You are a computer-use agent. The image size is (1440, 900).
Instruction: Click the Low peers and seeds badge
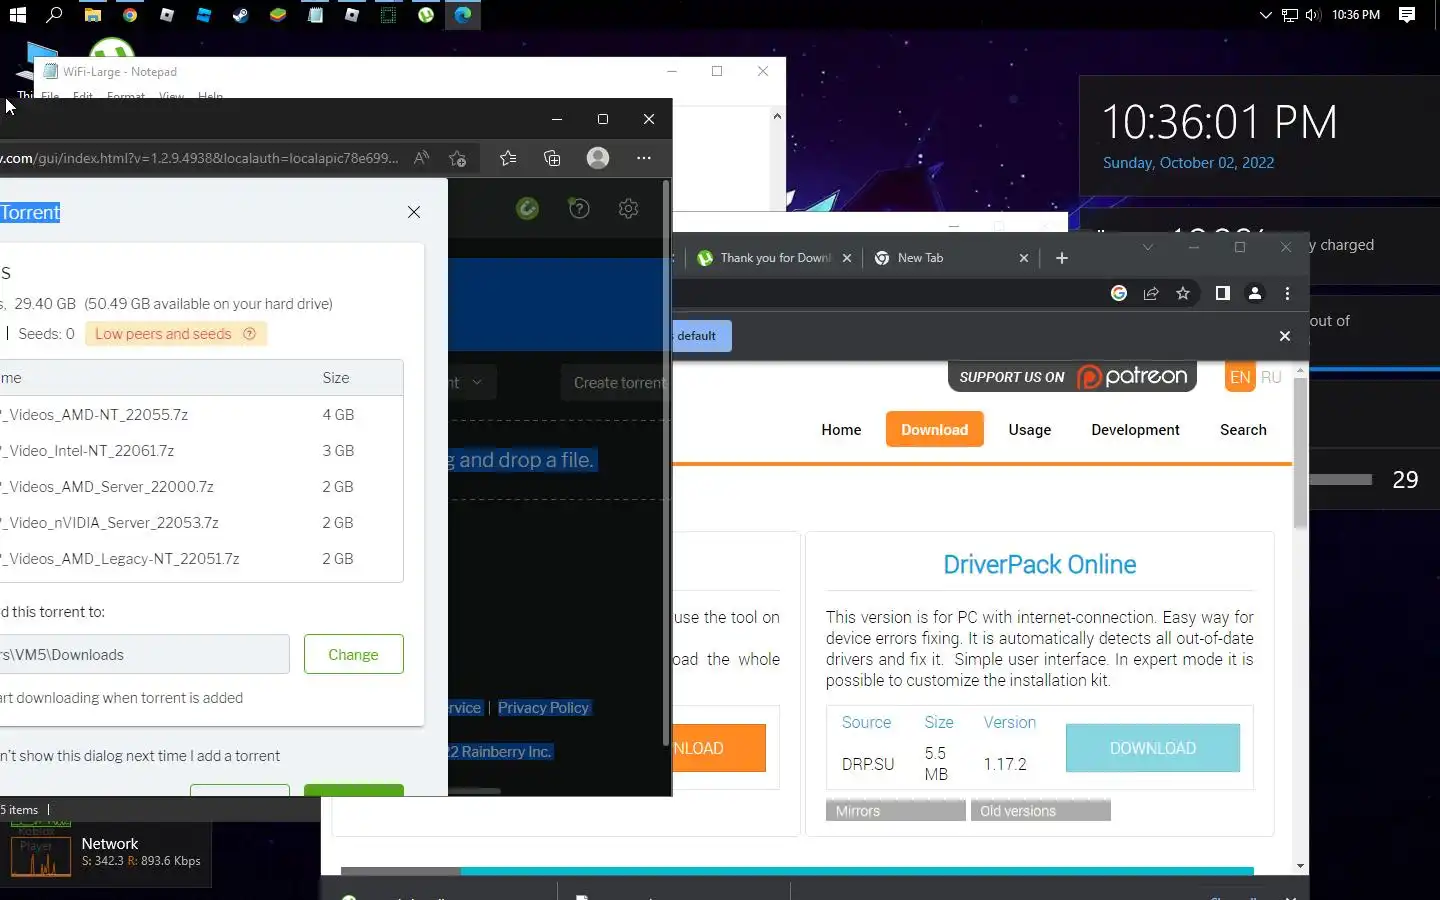pos(175,334)
